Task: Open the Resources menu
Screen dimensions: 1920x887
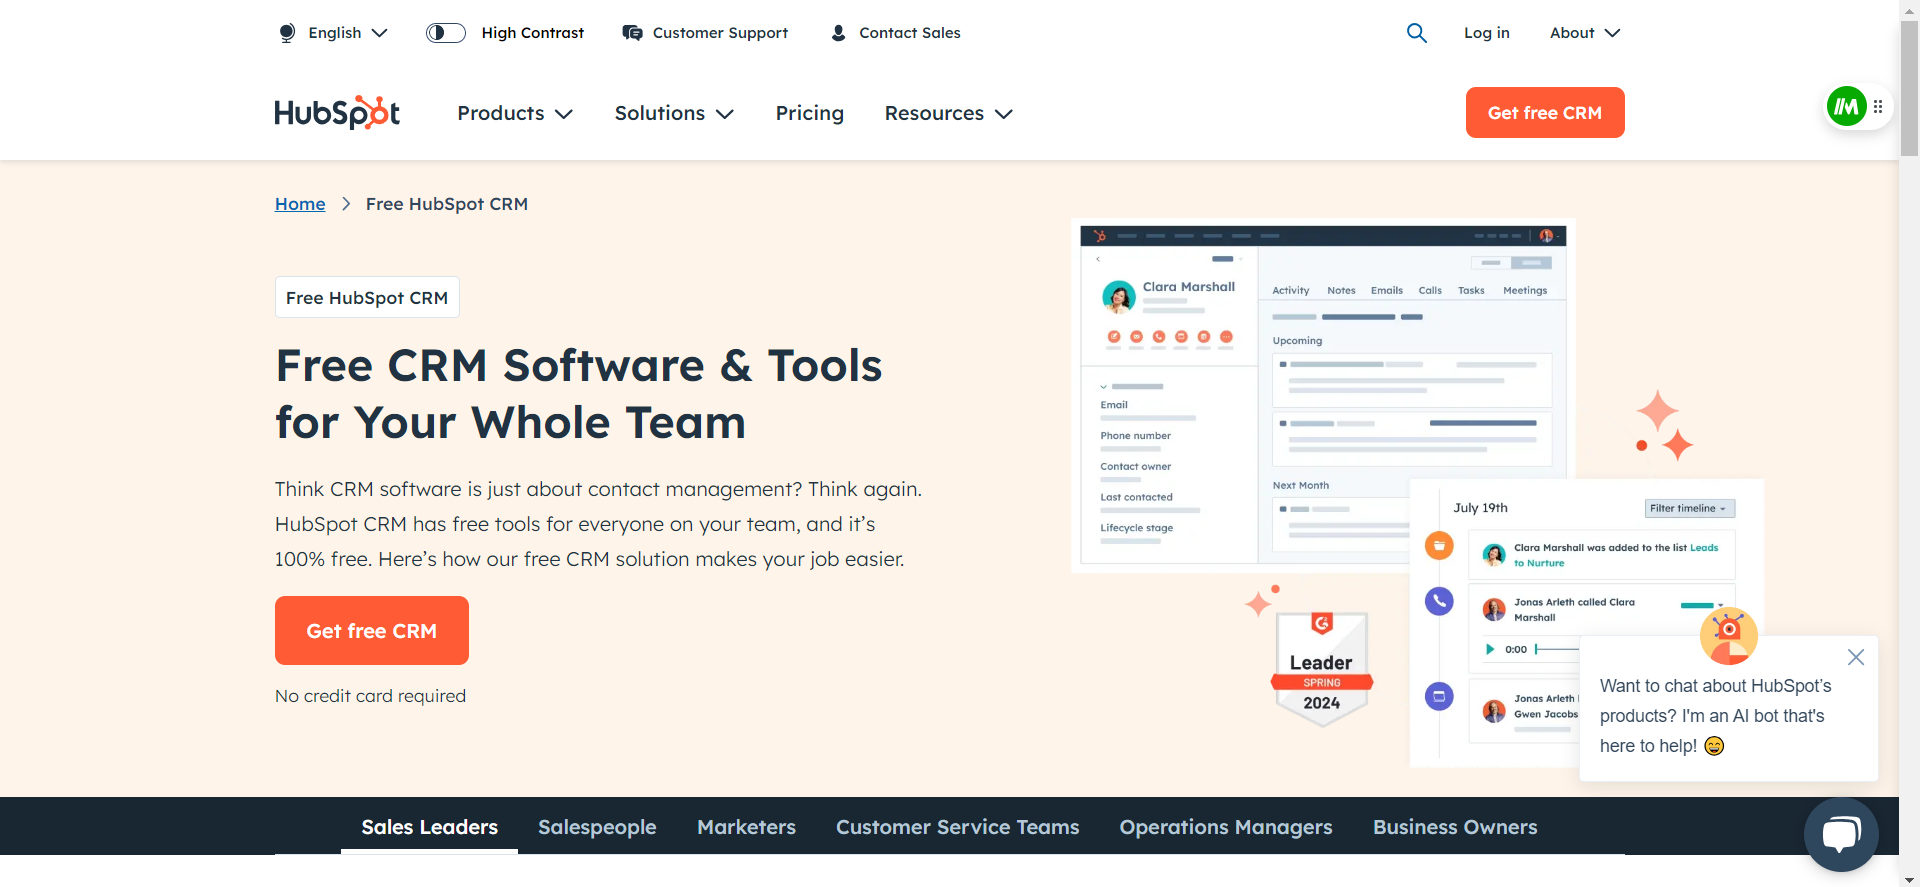Action: click(949, 113)
